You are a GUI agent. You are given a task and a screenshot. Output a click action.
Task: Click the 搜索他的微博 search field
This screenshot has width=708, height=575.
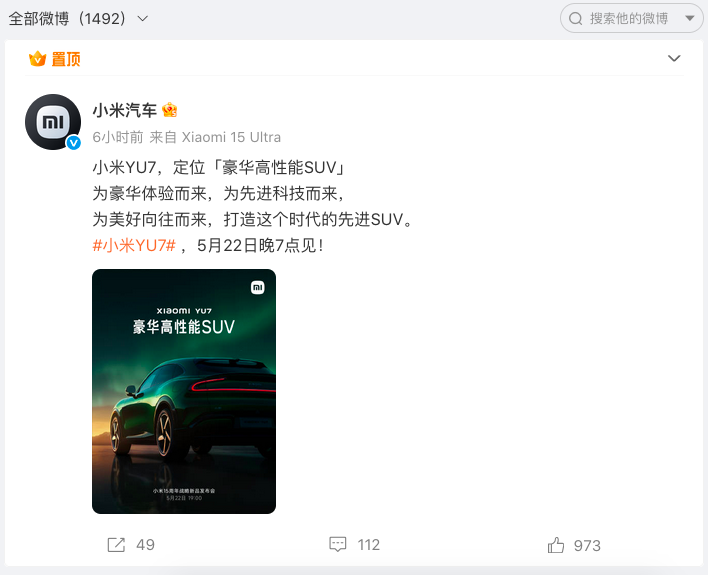[631, 19]
